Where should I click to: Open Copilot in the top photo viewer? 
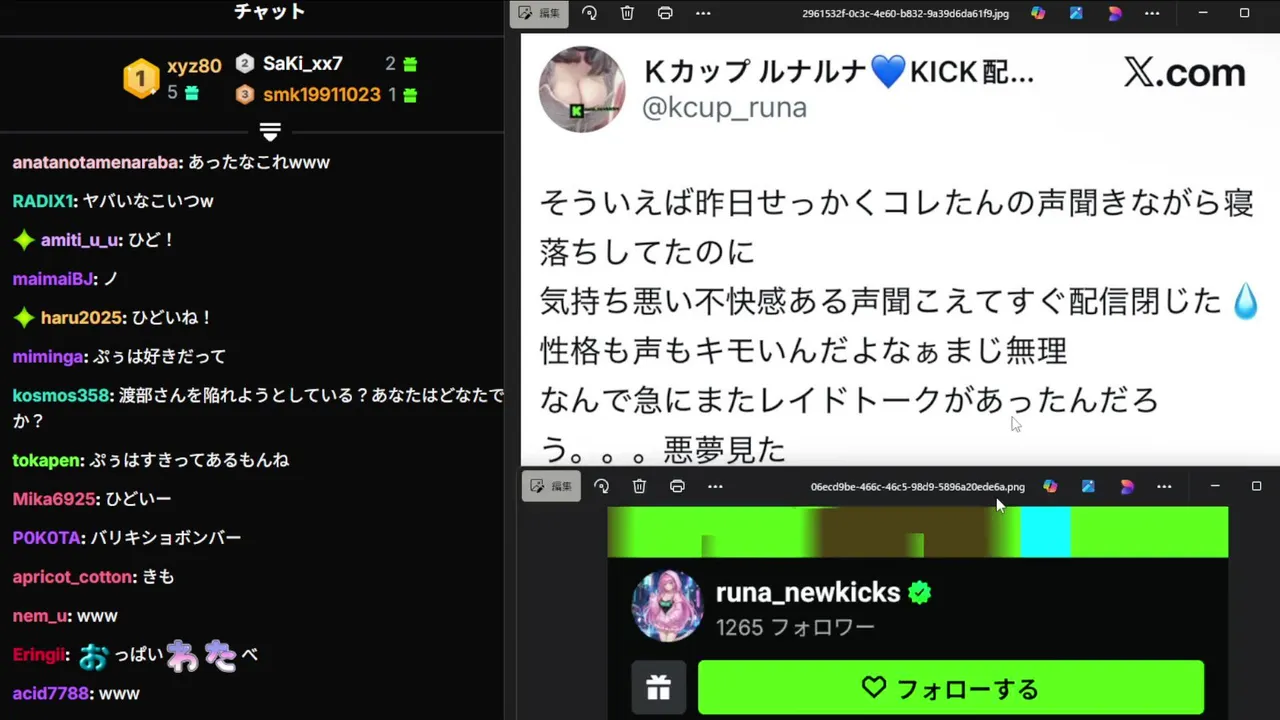[x=1038, y=13]
